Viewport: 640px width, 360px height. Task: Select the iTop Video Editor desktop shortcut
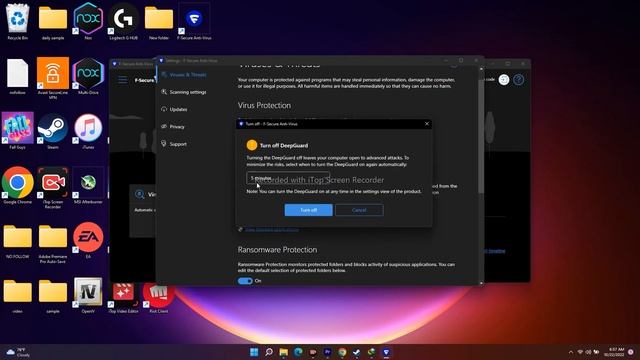pyautogui.click(x=123, y=298)
